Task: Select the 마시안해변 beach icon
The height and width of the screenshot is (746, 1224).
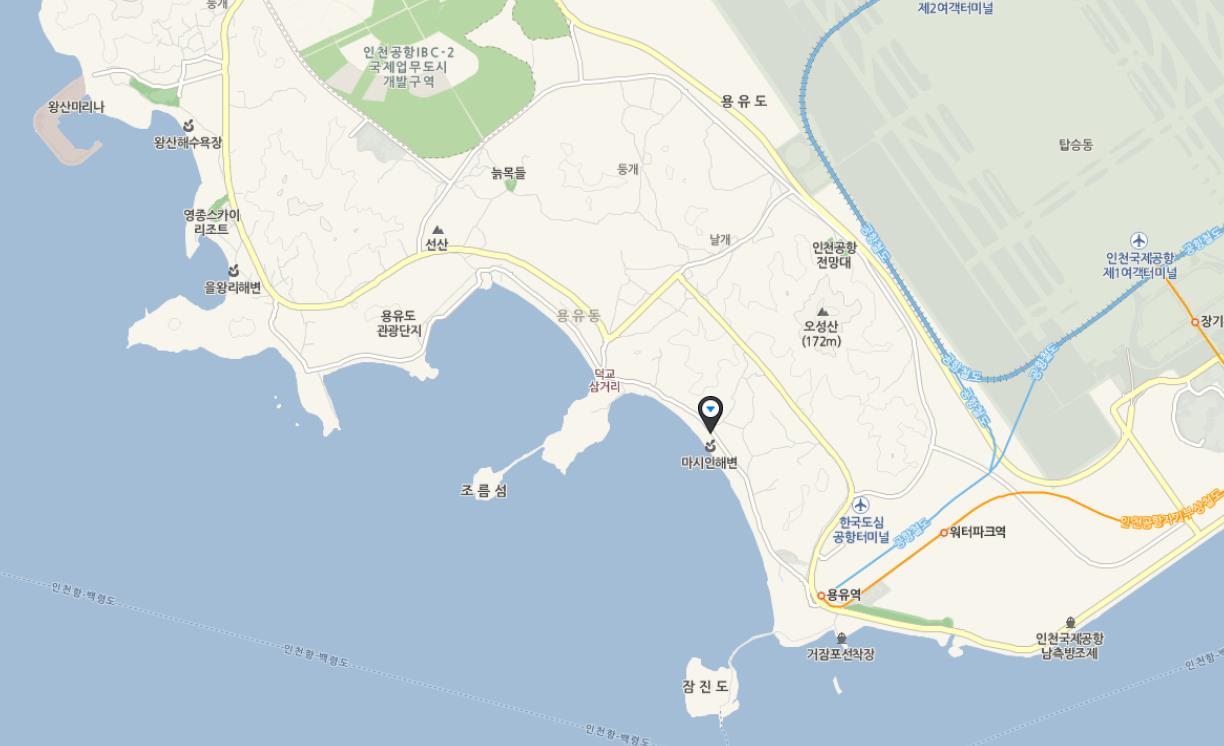Action: (x=710, y=446)
